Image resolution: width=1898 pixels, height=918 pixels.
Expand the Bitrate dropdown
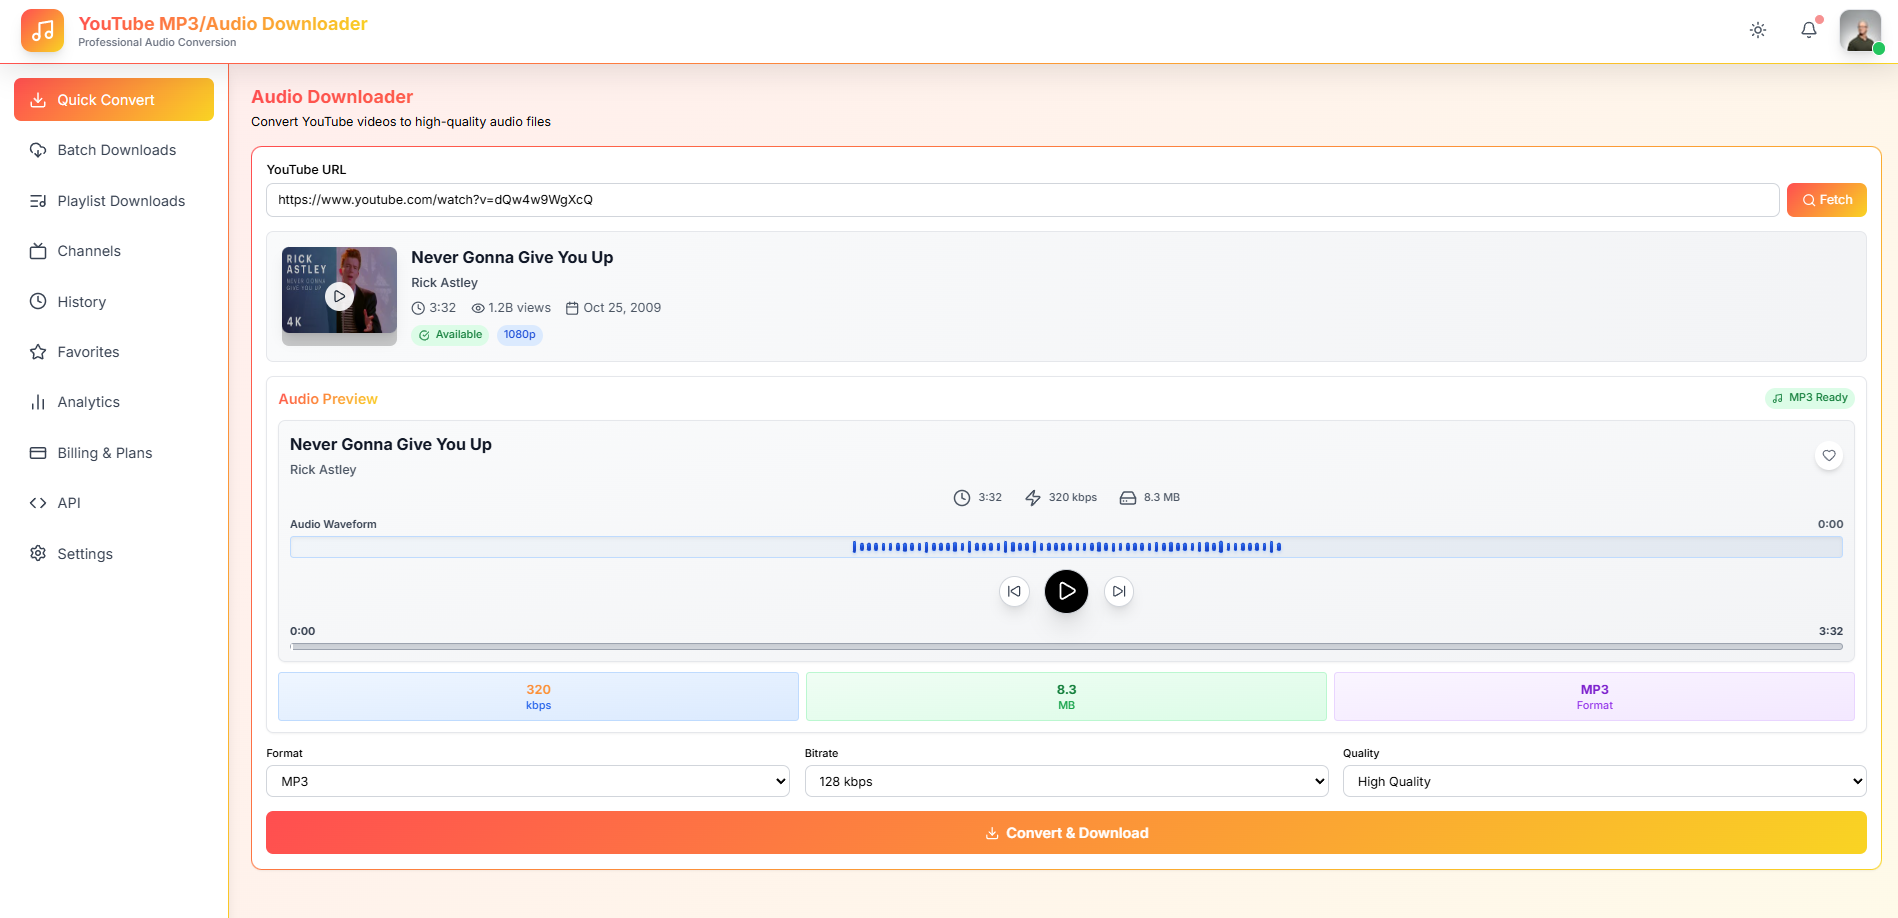click(1065, 781)
